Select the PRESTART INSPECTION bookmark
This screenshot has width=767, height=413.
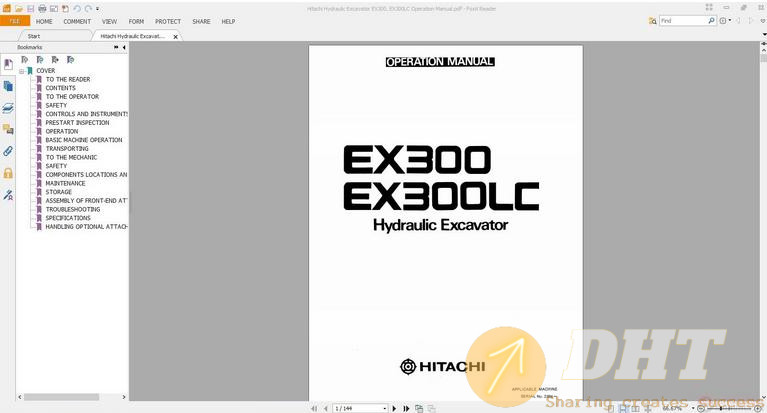tap(77, 123)
